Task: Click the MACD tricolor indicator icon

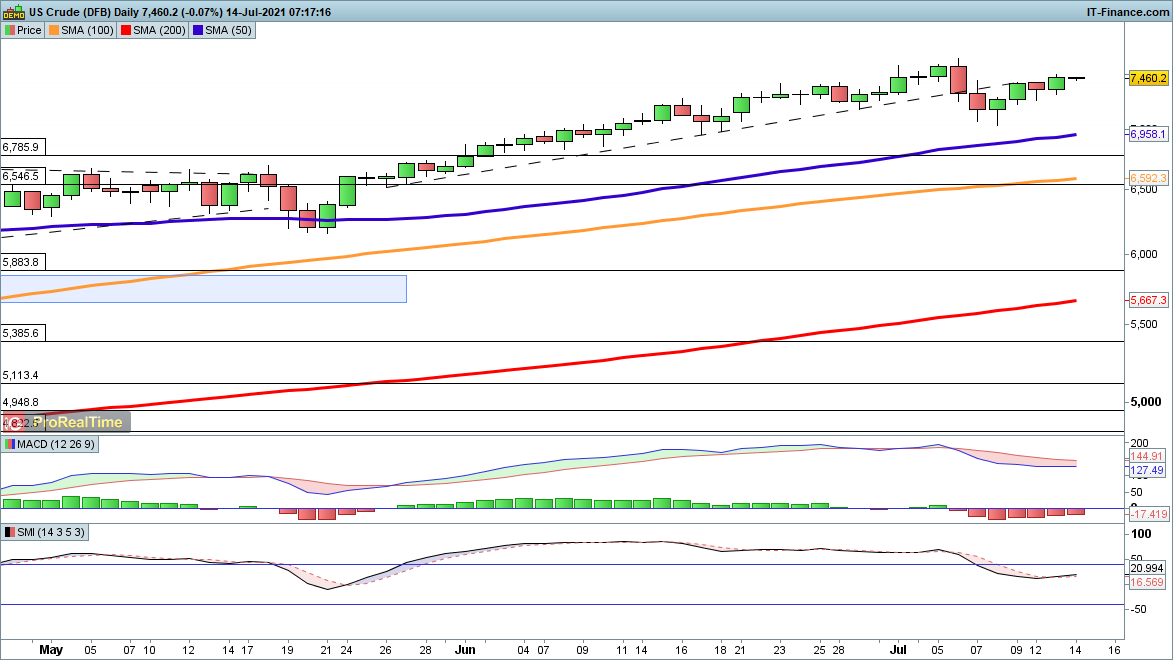Action: point(10,444)
